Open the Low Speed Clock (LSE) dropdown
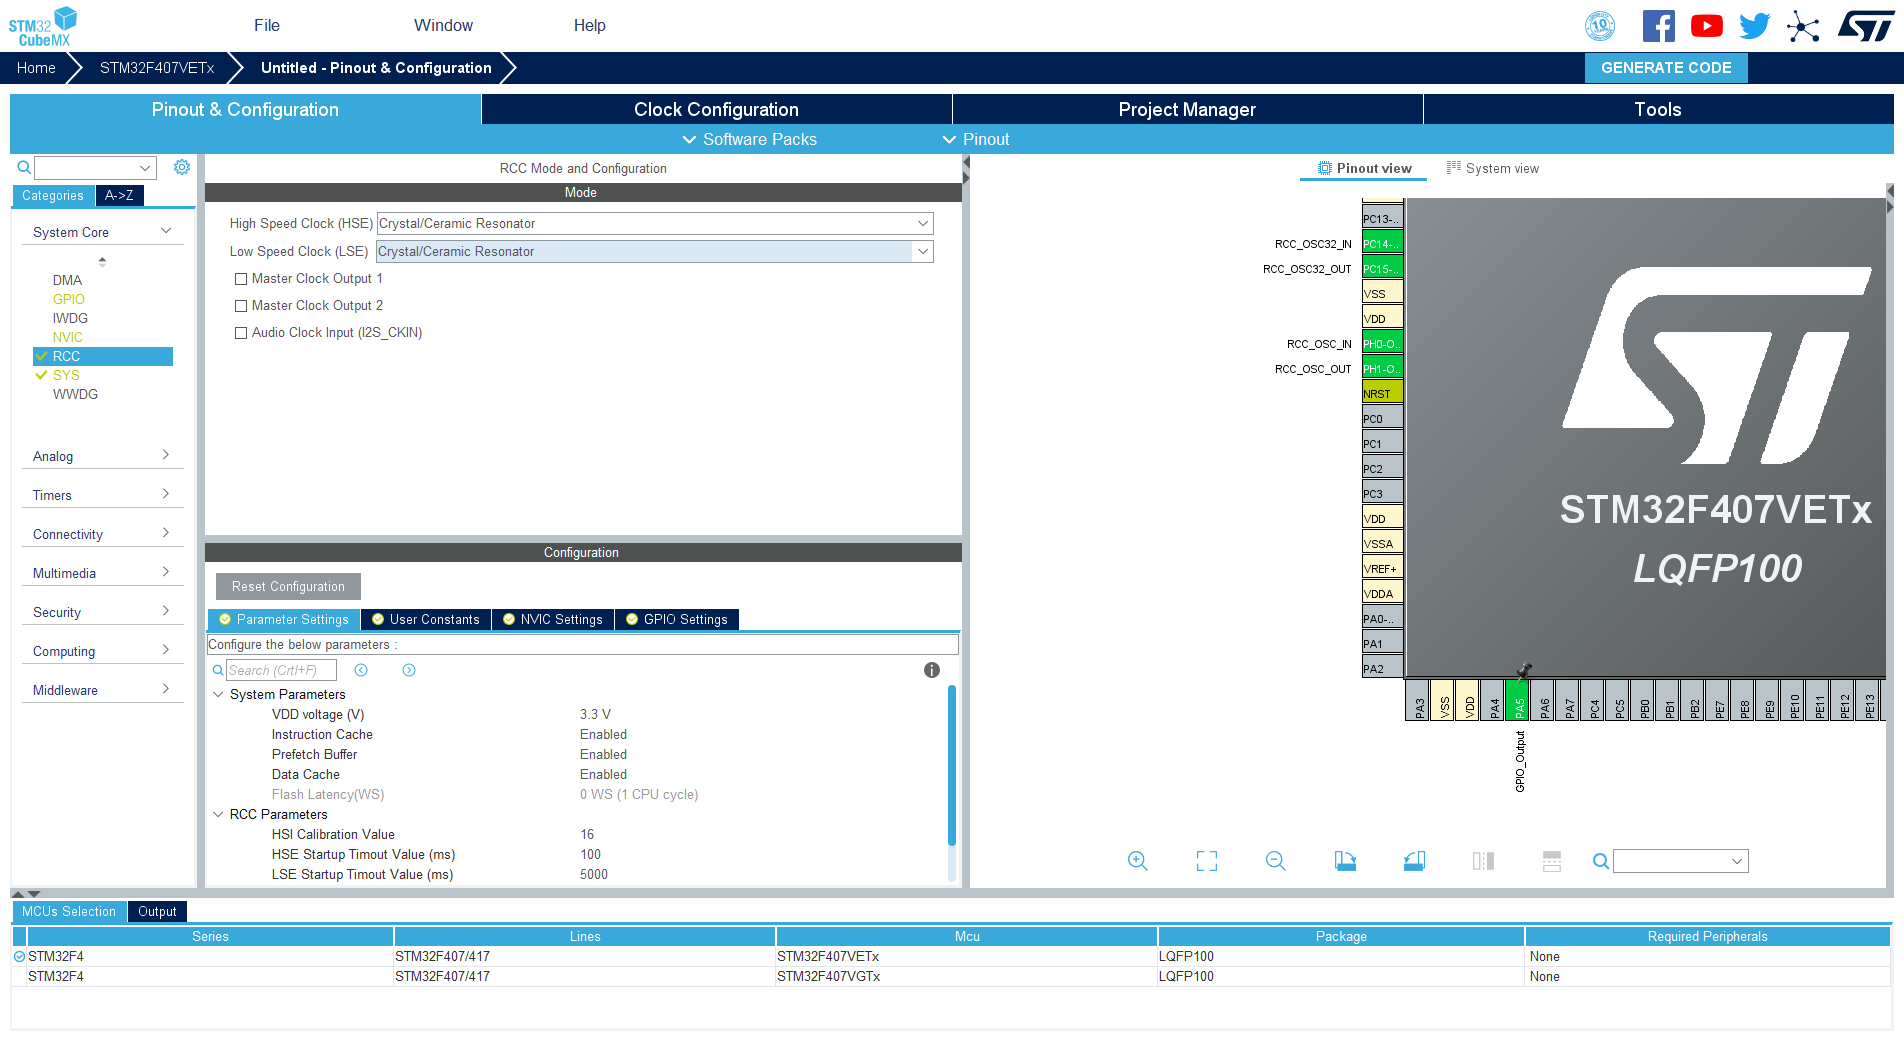 655,252
